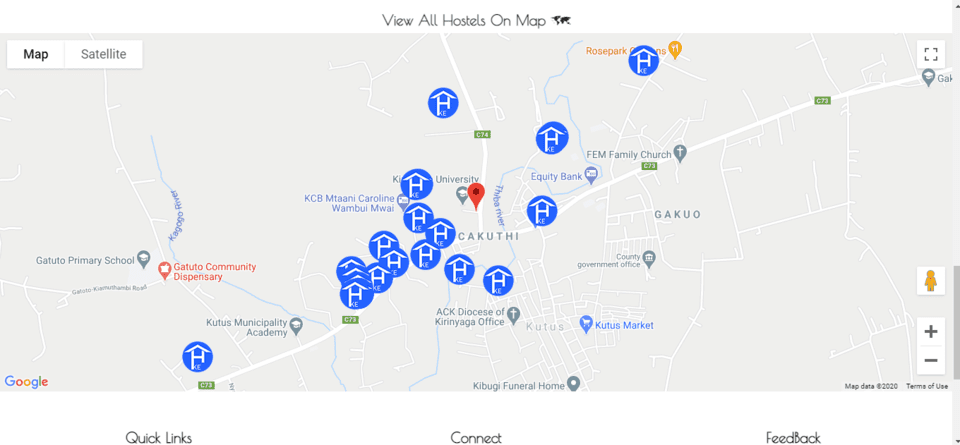Open hostel marker near Rosepark Gardens

point(643,61)
